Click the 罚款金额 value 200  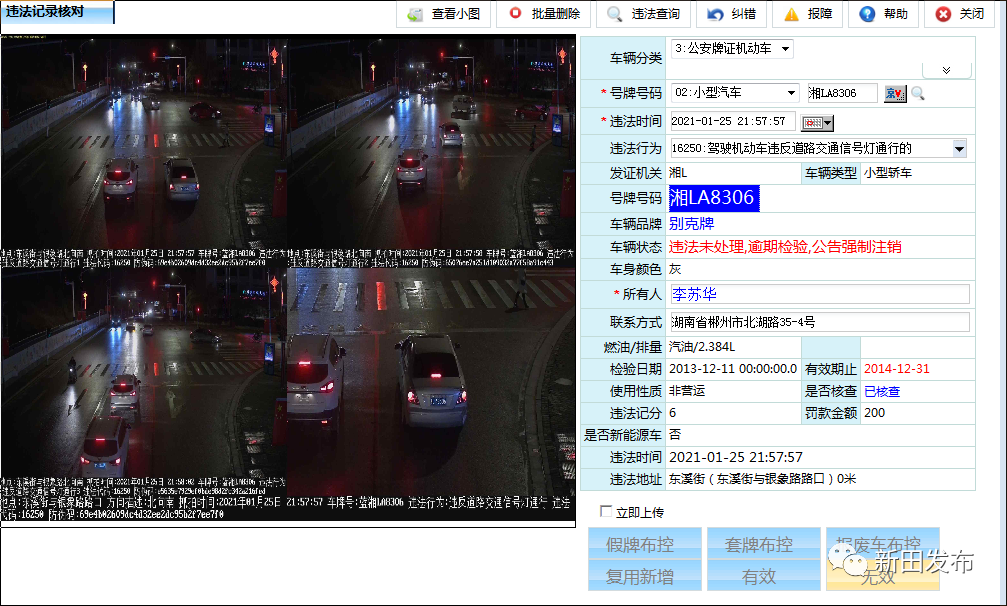coord(874,413)
